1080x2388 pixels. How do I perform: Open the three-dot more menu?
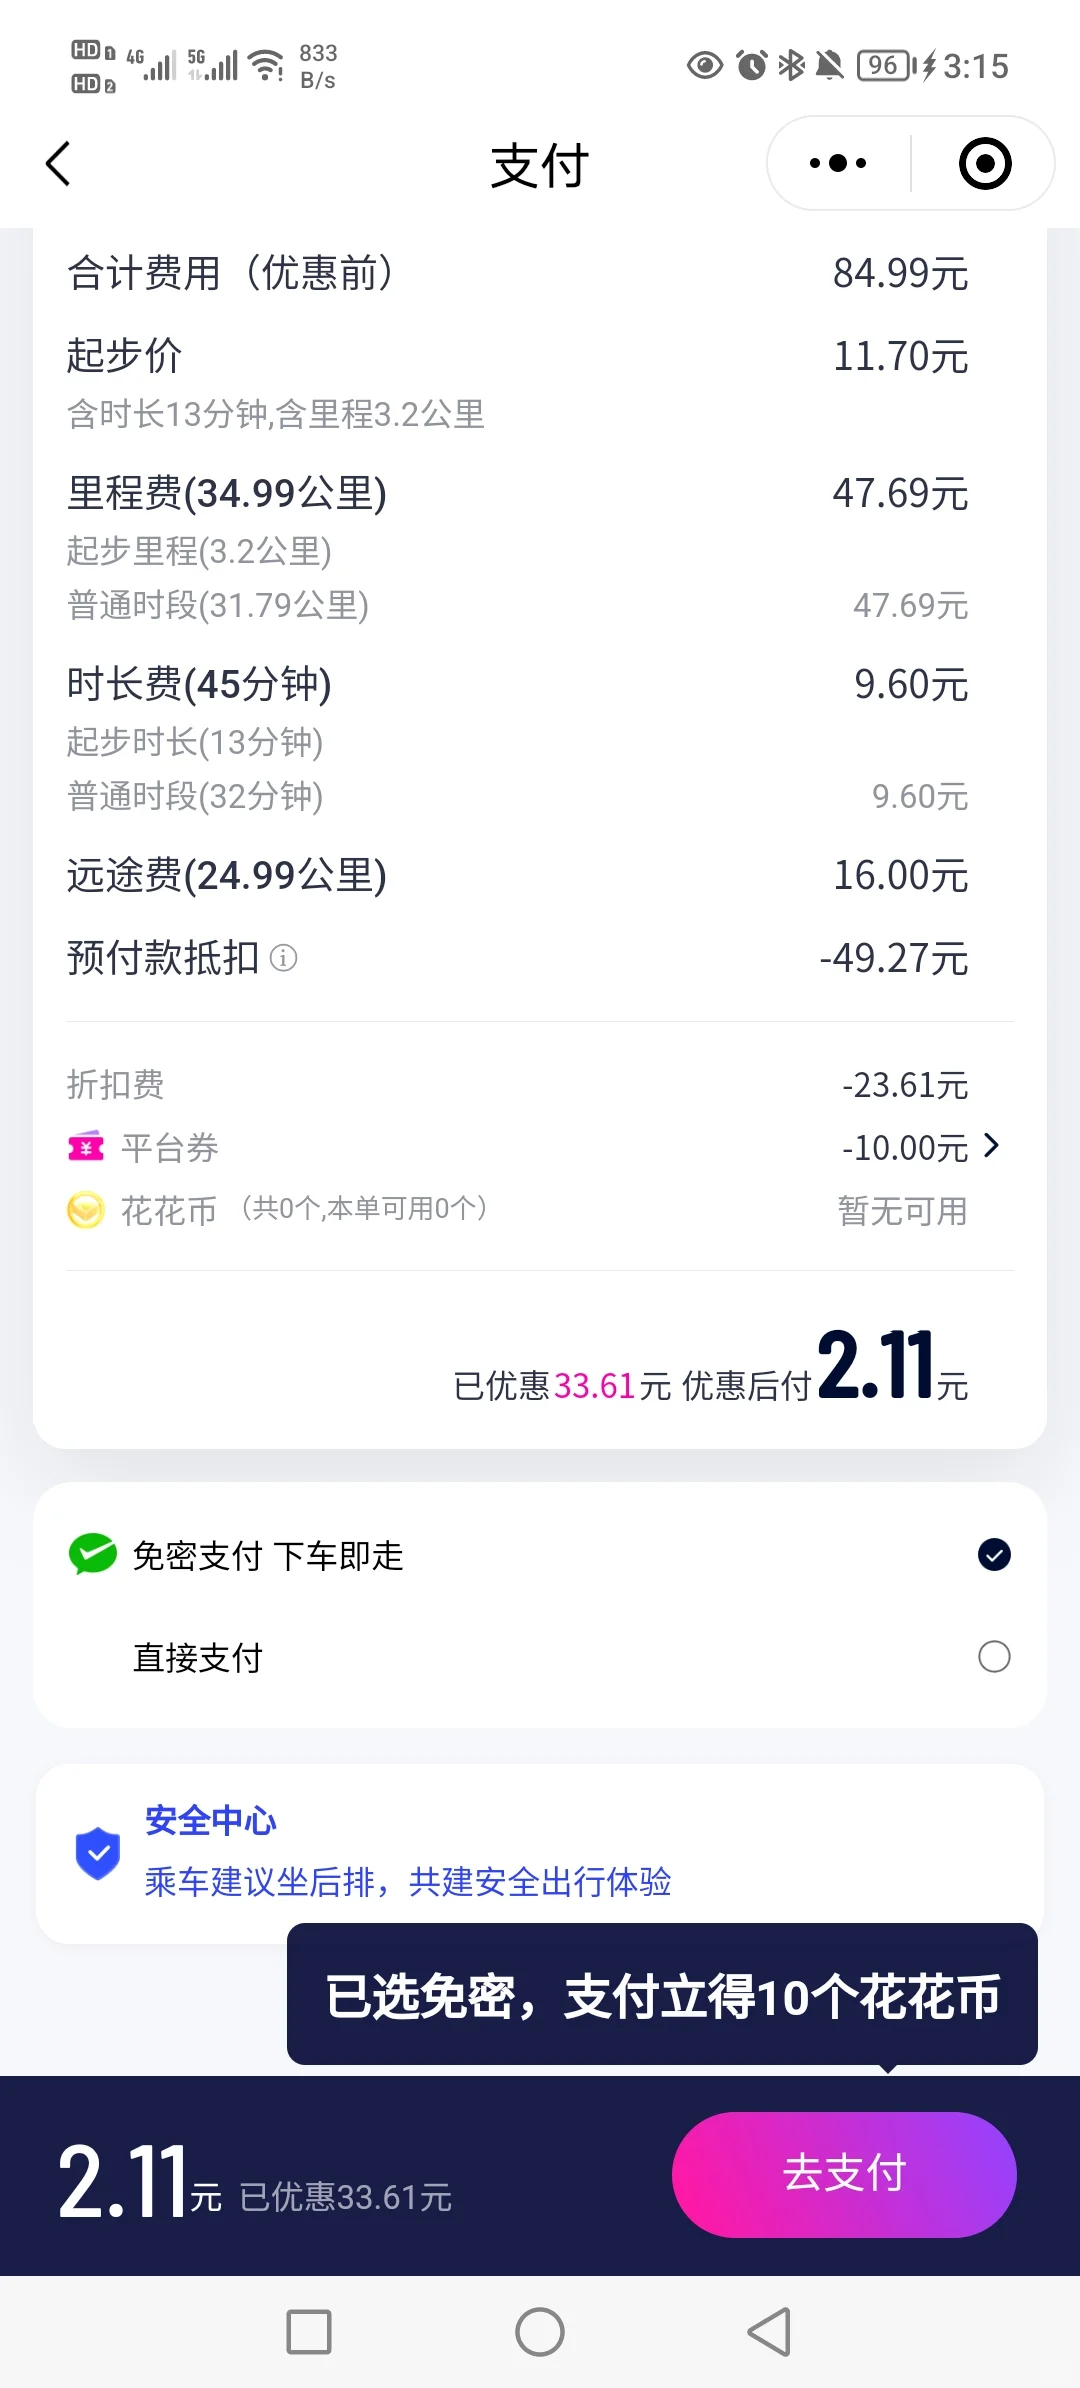[x=838, y=163]
